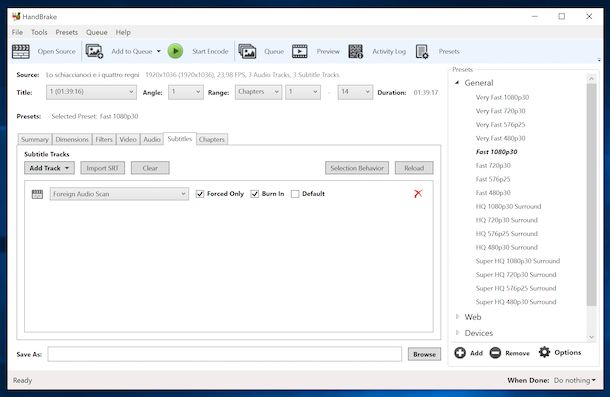Switch to the Filters tab
The width and height of the screenshot is (610, 397).
click(x=104, y=139)
